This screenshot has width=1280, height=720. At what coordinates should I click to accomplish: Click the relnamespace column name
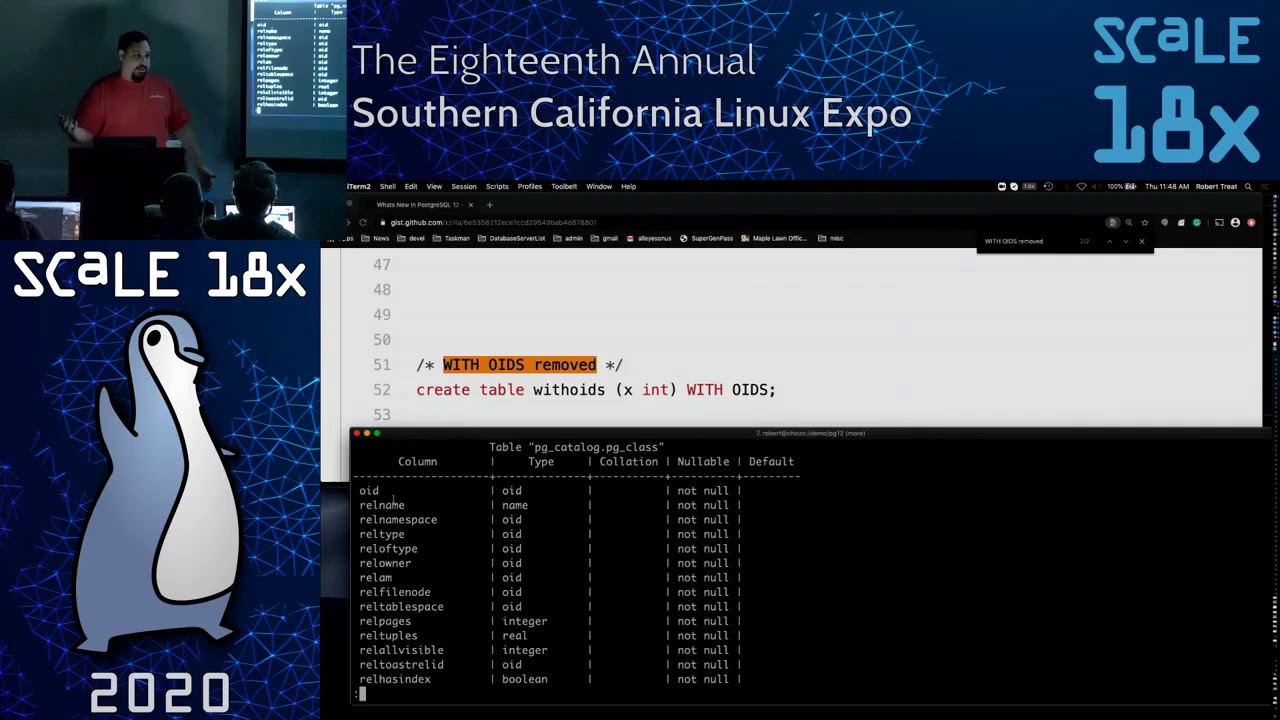click(398, 520)
